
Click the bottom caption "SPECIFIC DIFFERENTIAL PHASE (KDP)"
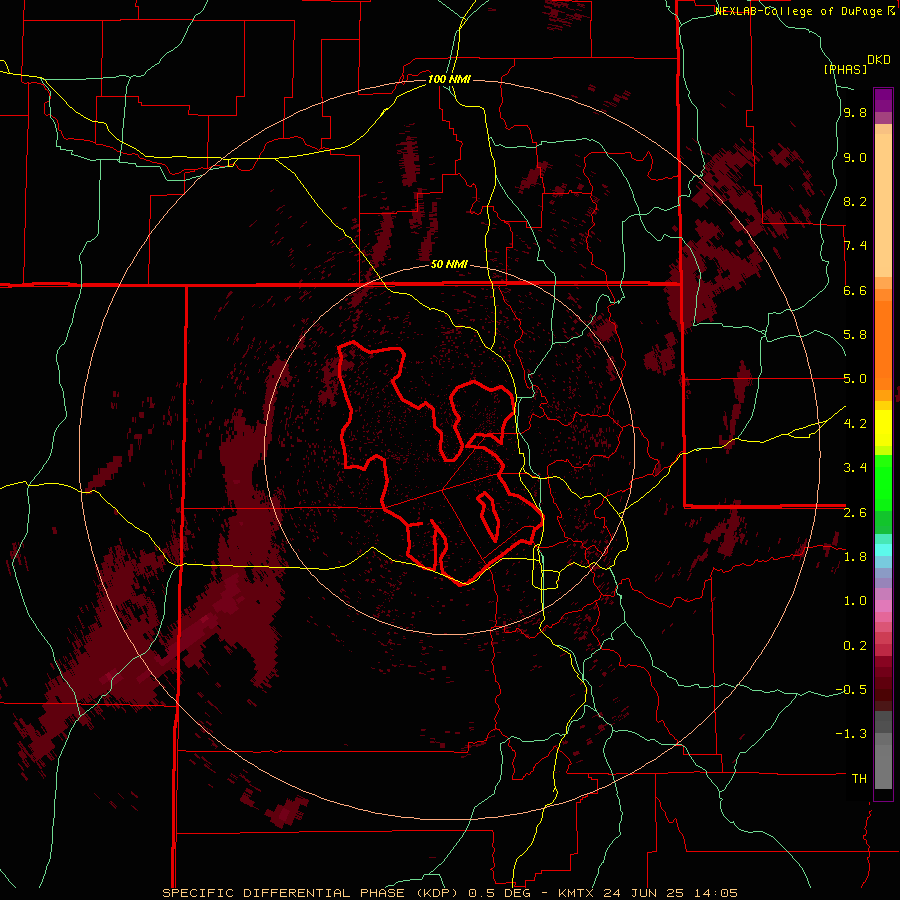pos(312,893)
